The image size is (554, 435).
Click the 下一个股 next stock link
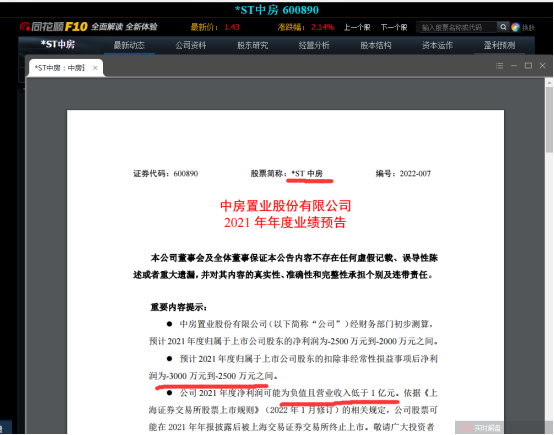(x=394, y=27)
